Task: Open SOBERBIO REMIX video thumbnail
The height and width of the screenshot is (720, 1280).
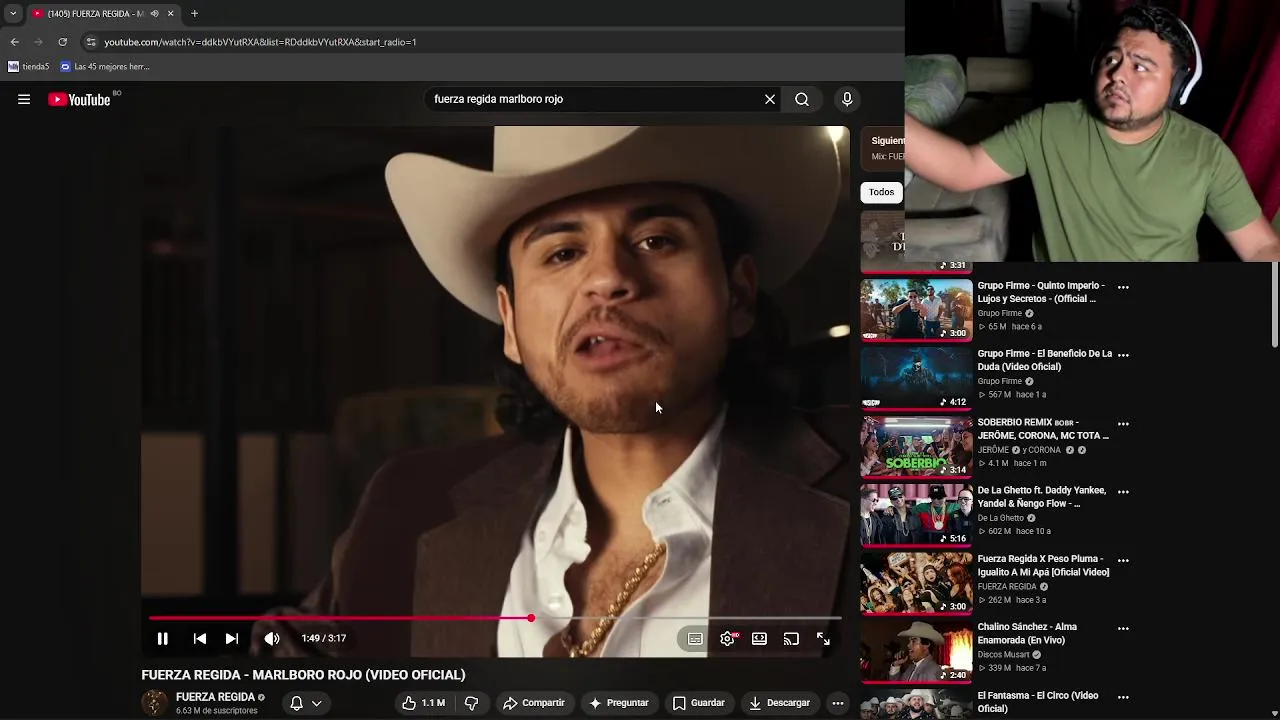Action: (916, 447)
